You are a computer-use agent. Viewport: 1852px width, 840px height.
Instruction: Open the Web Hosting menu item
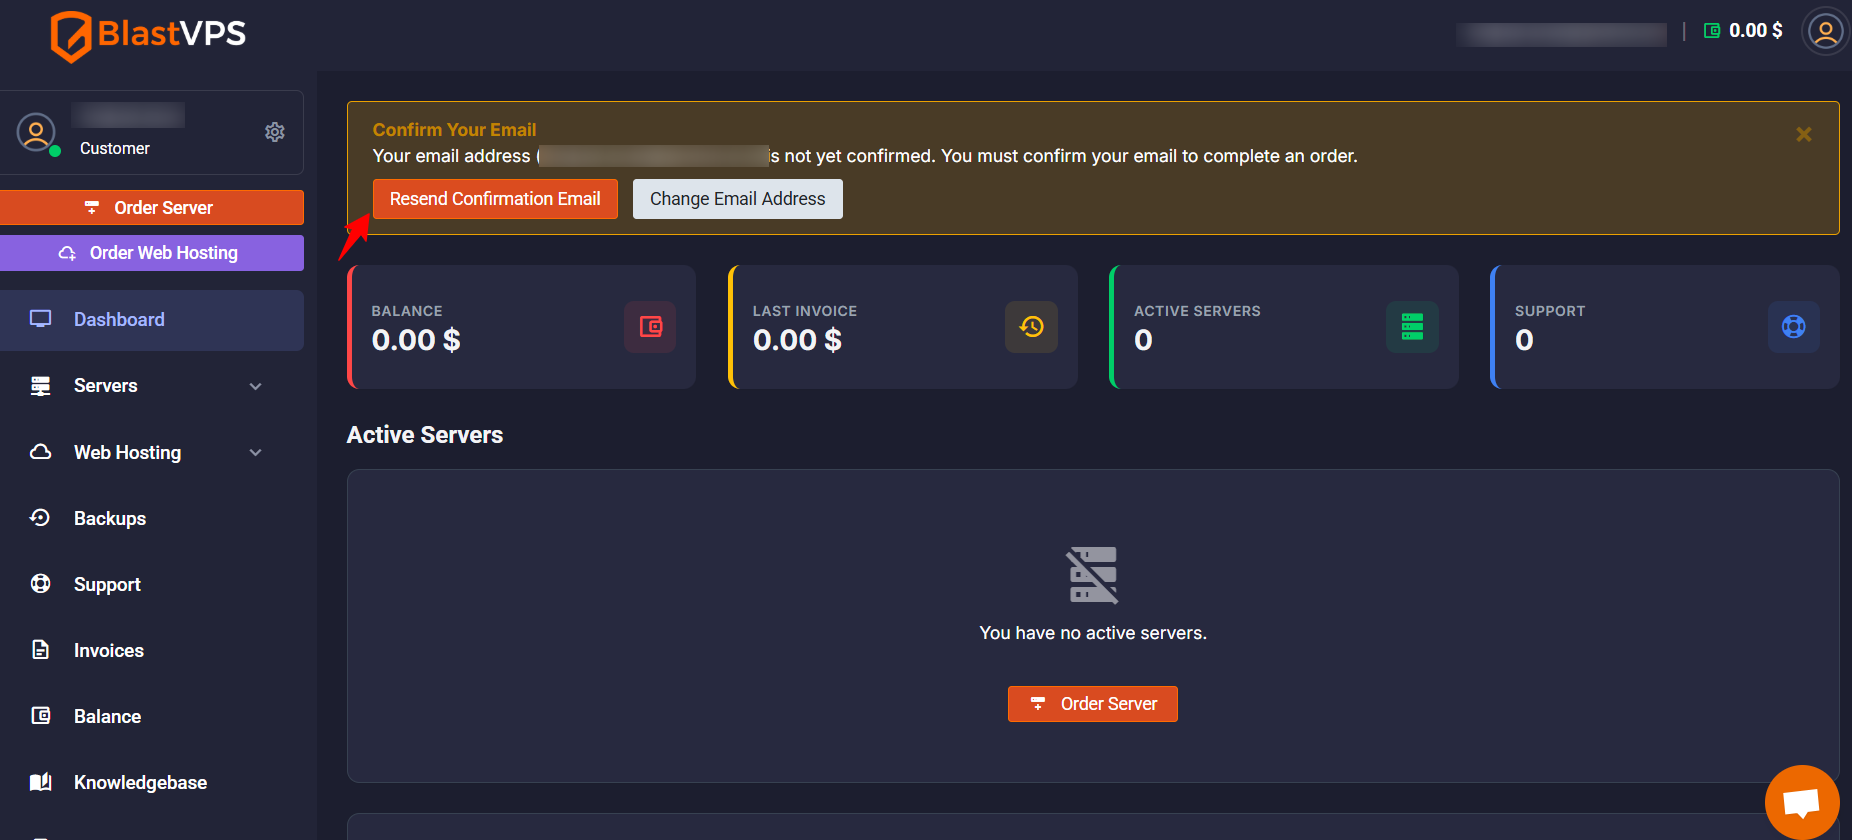(152, 453)
